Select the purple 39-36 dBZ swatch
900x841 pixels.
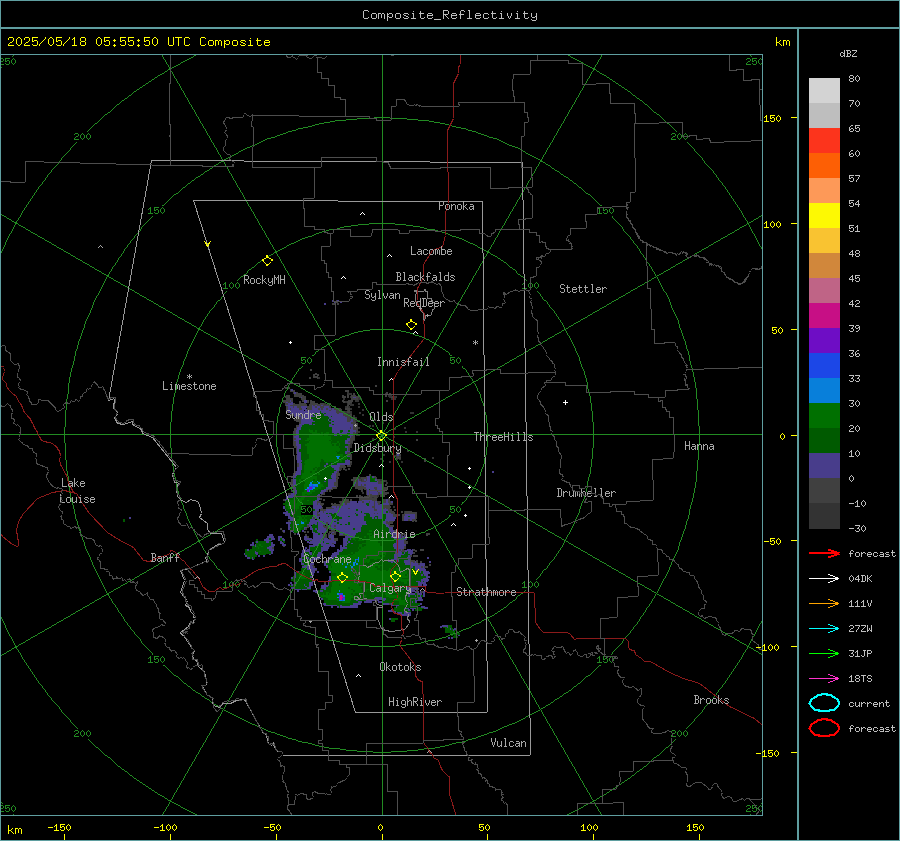click(x=824, y=341)
